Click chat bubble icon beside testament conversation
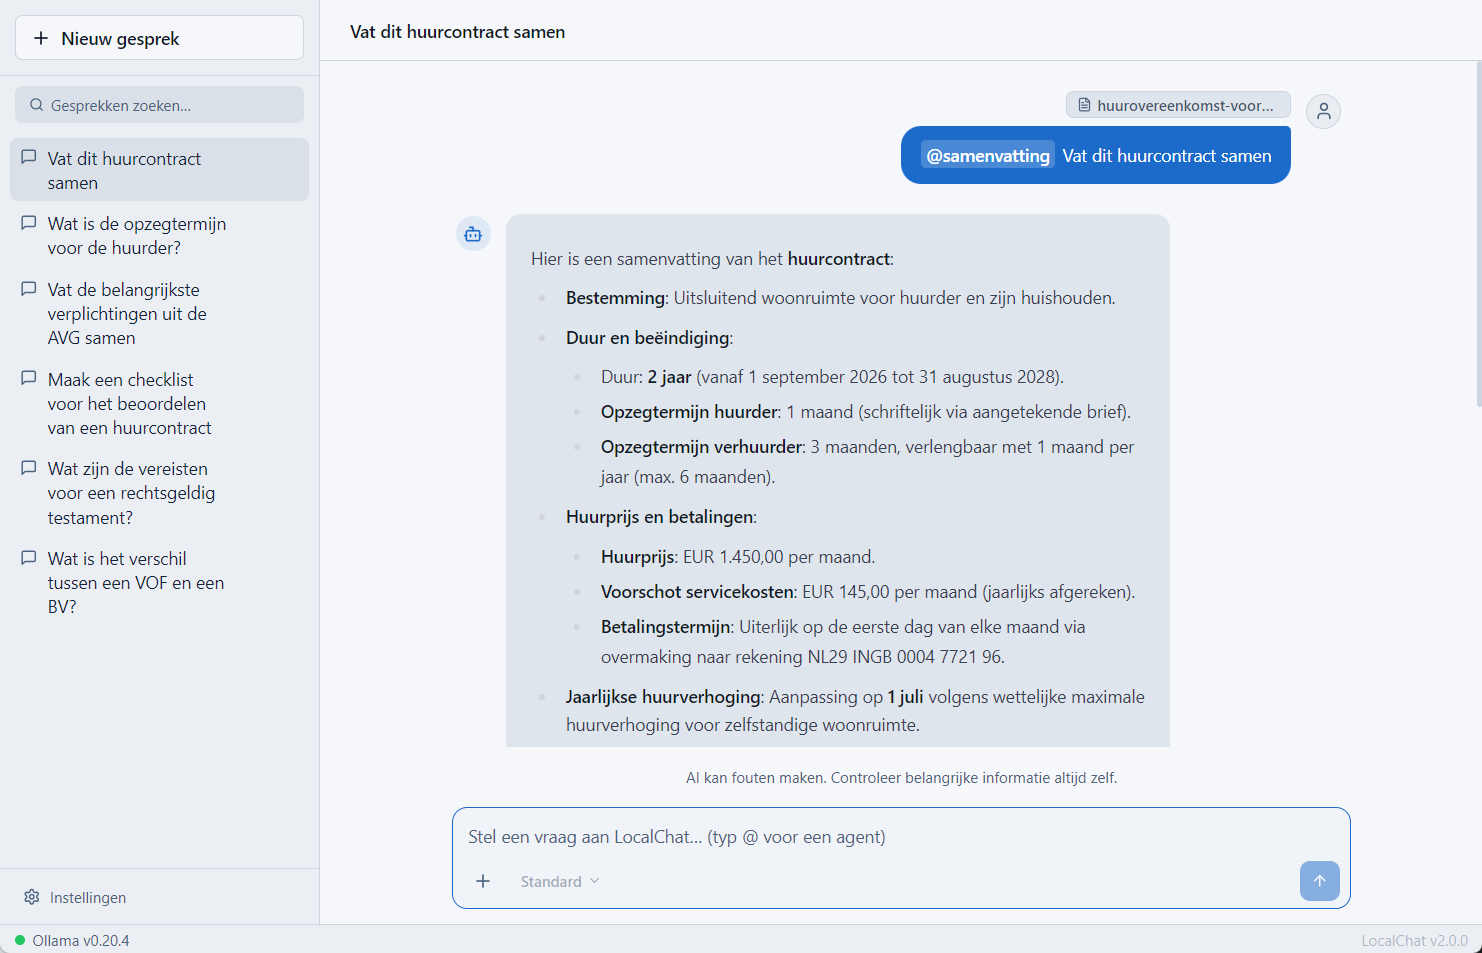 29,468
